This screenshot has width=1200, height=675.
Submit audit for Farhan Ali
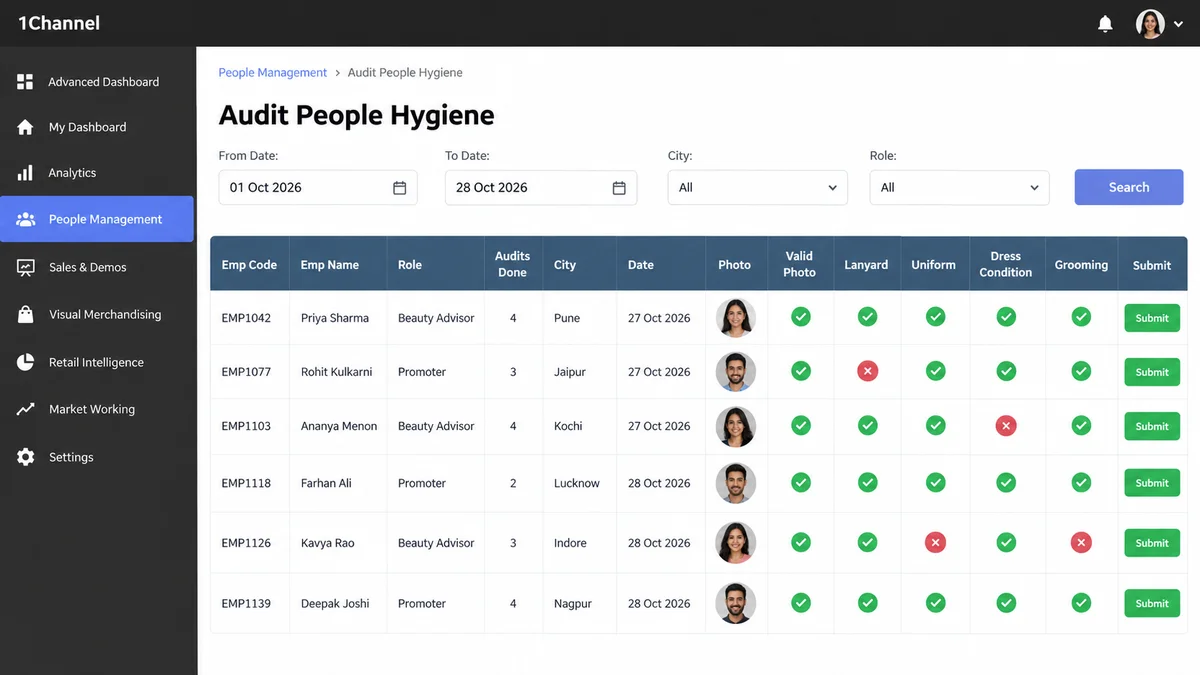[1152, 483]
